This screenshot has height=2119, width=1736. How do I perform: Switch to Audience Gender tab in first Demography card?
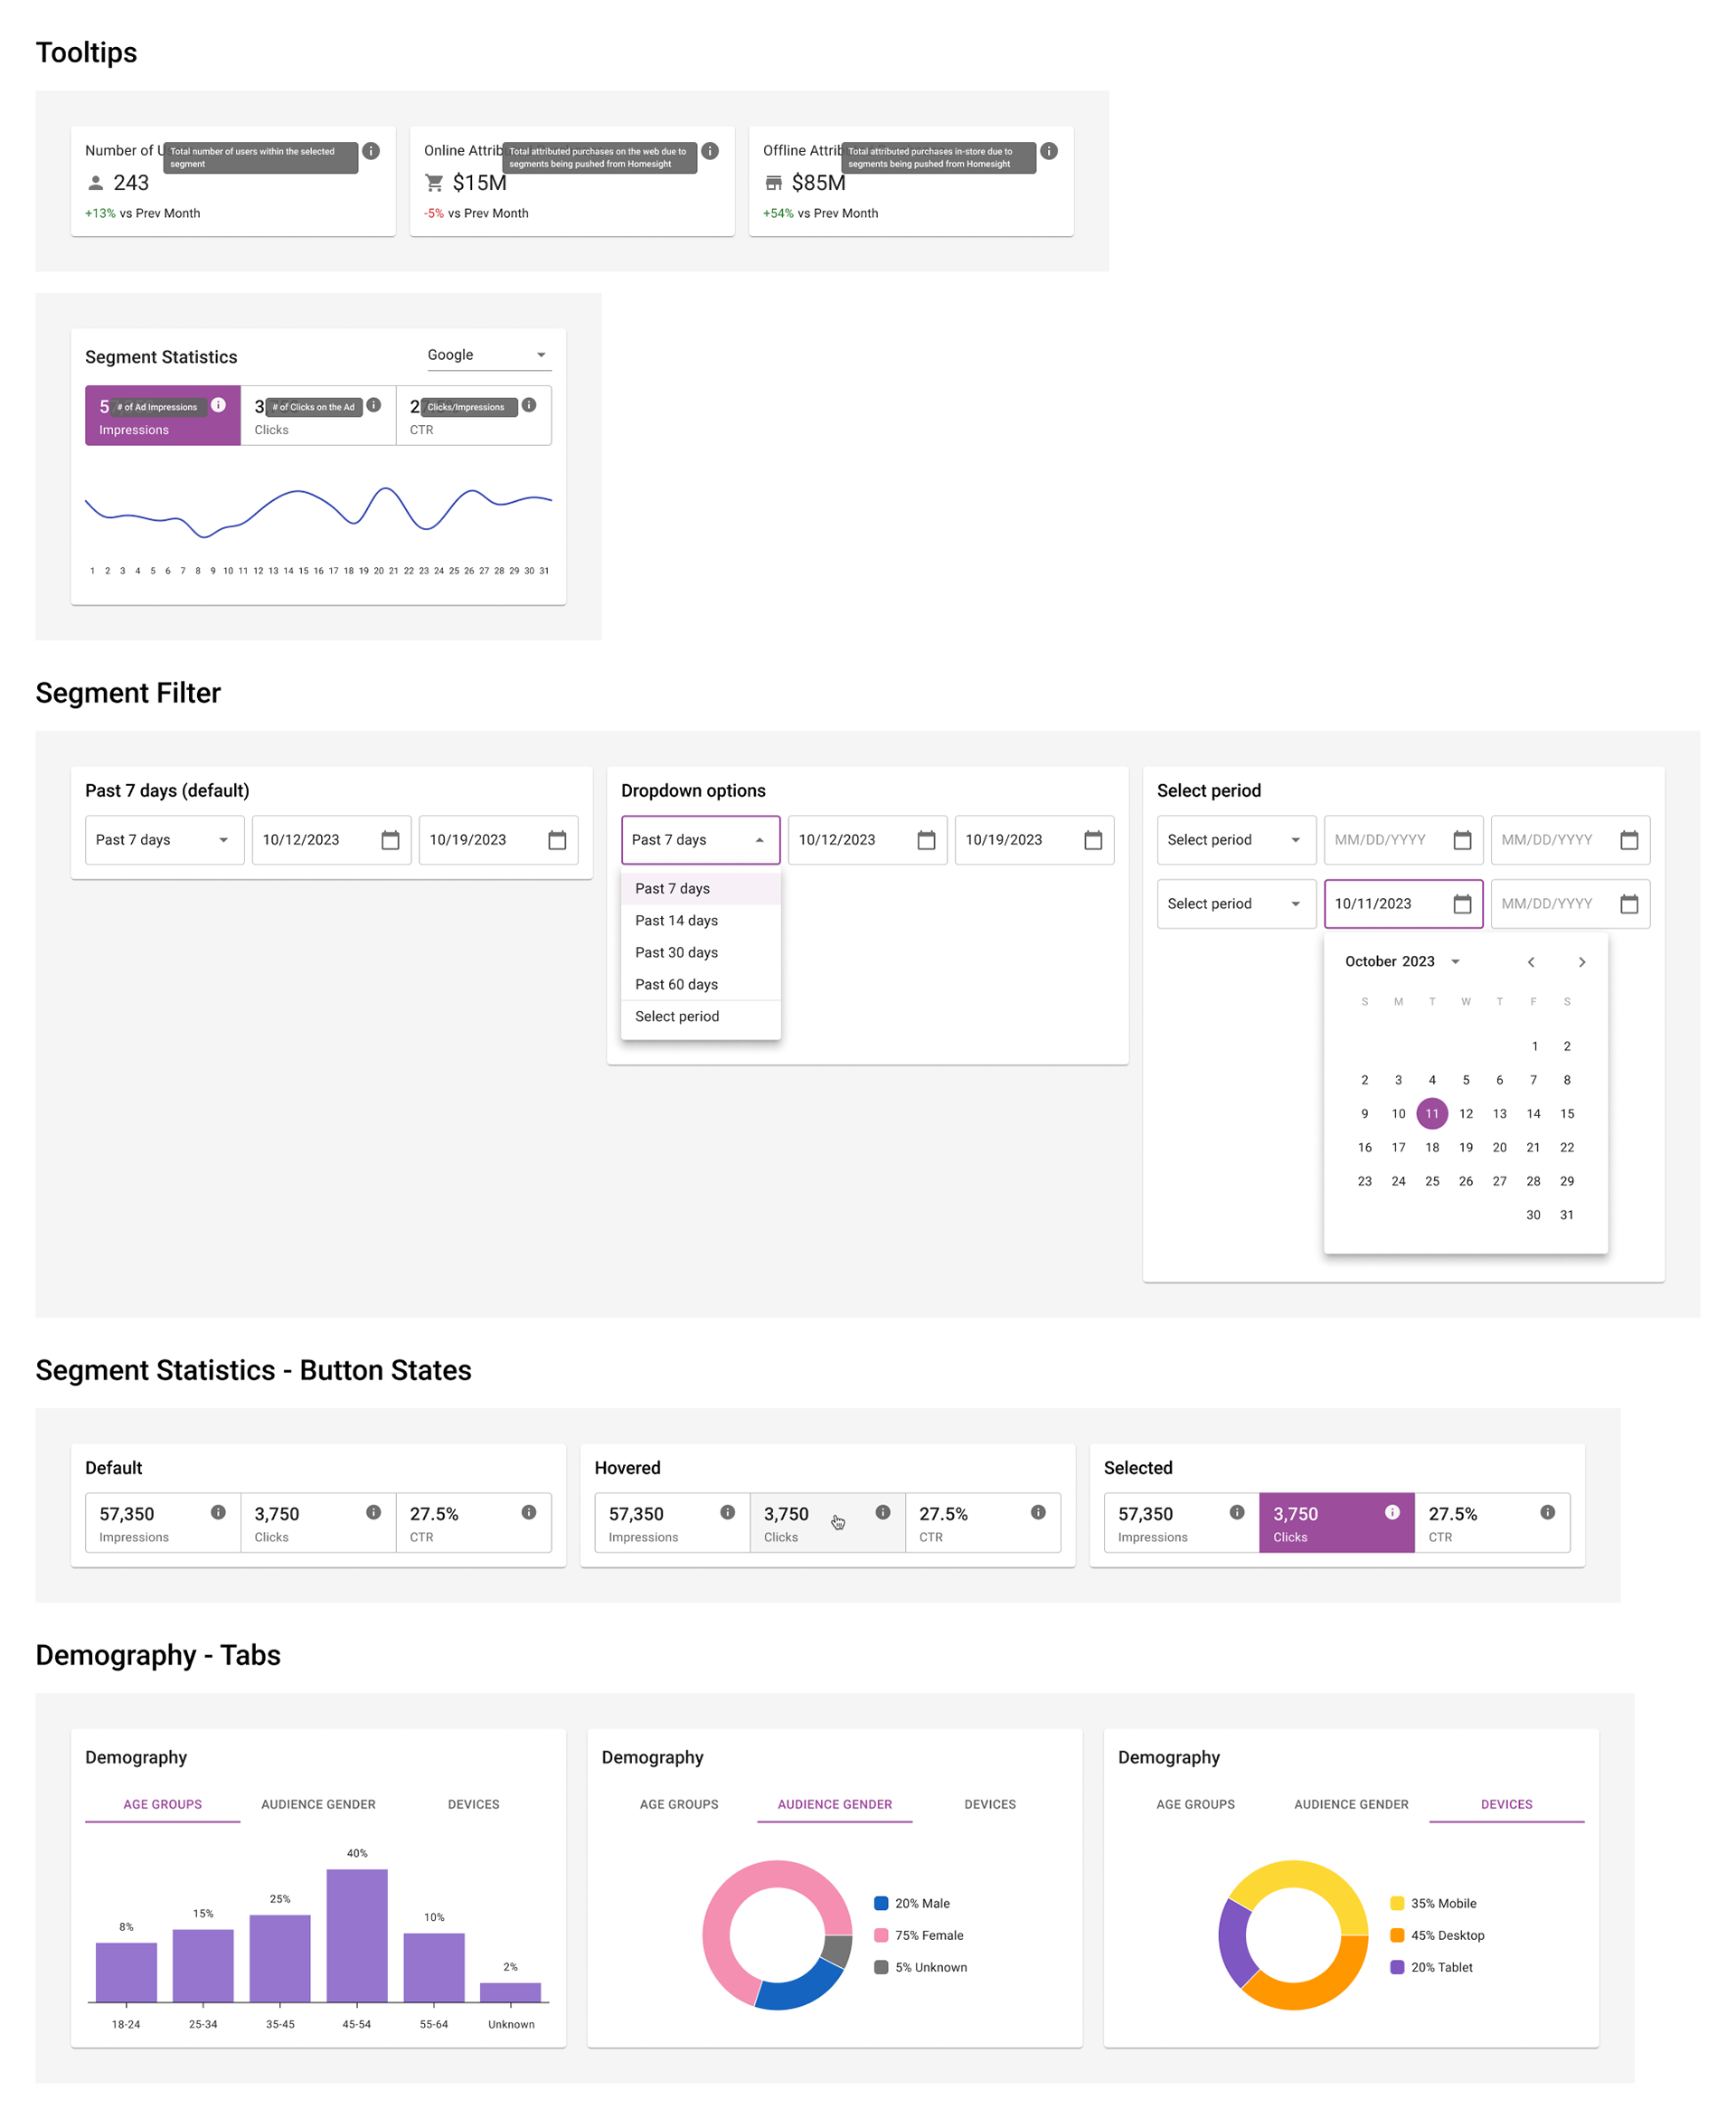pos(318,1804)
